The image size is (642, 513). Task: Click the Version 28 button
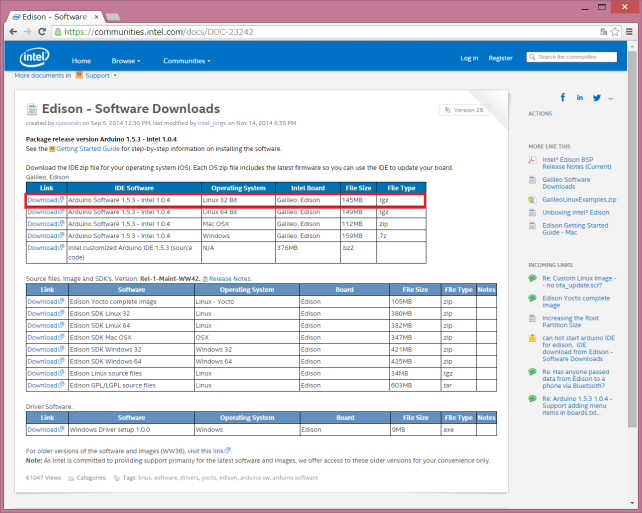tap(466, 110)
